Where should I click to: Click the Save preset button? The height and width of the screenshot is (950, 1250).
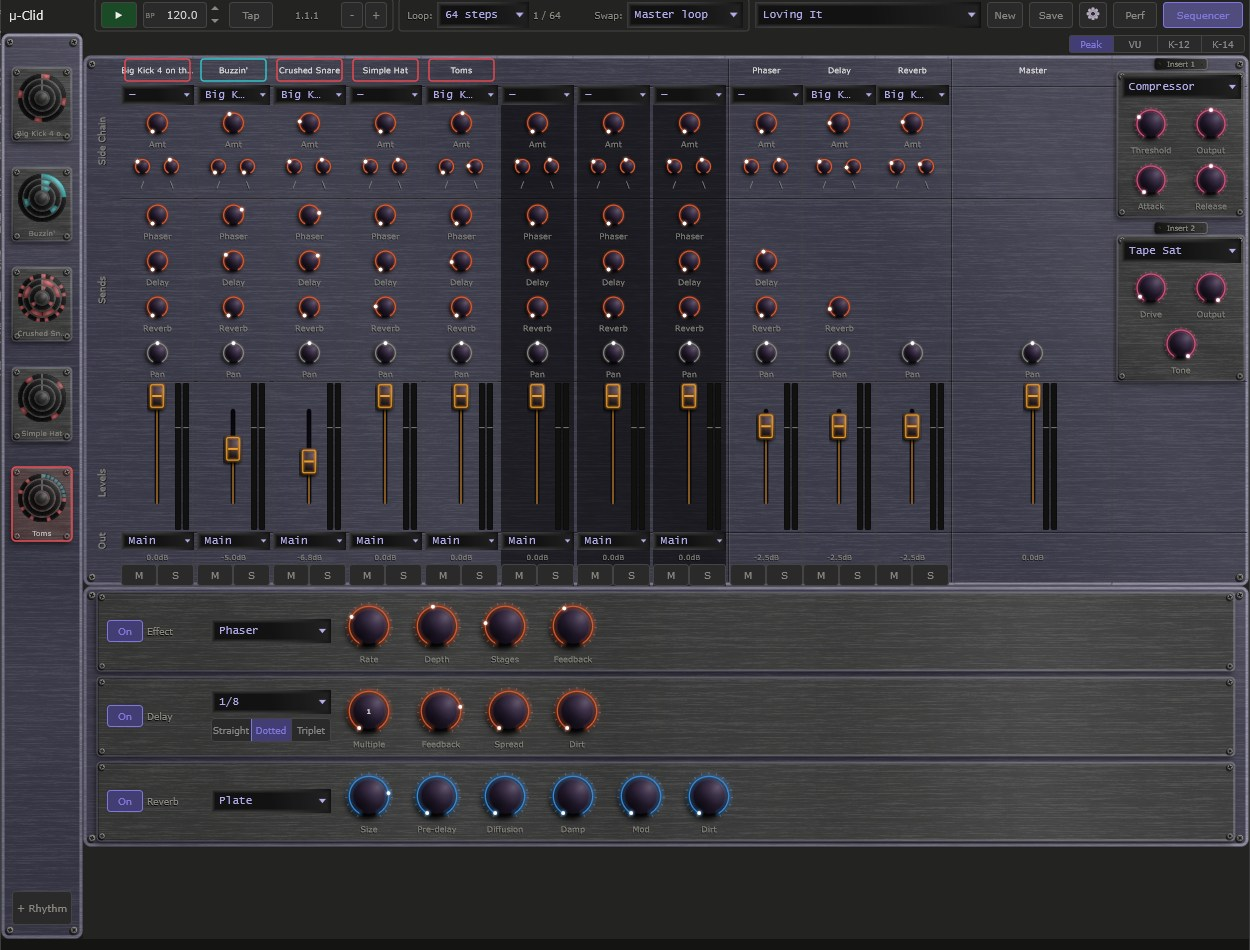click(1051, 15)
